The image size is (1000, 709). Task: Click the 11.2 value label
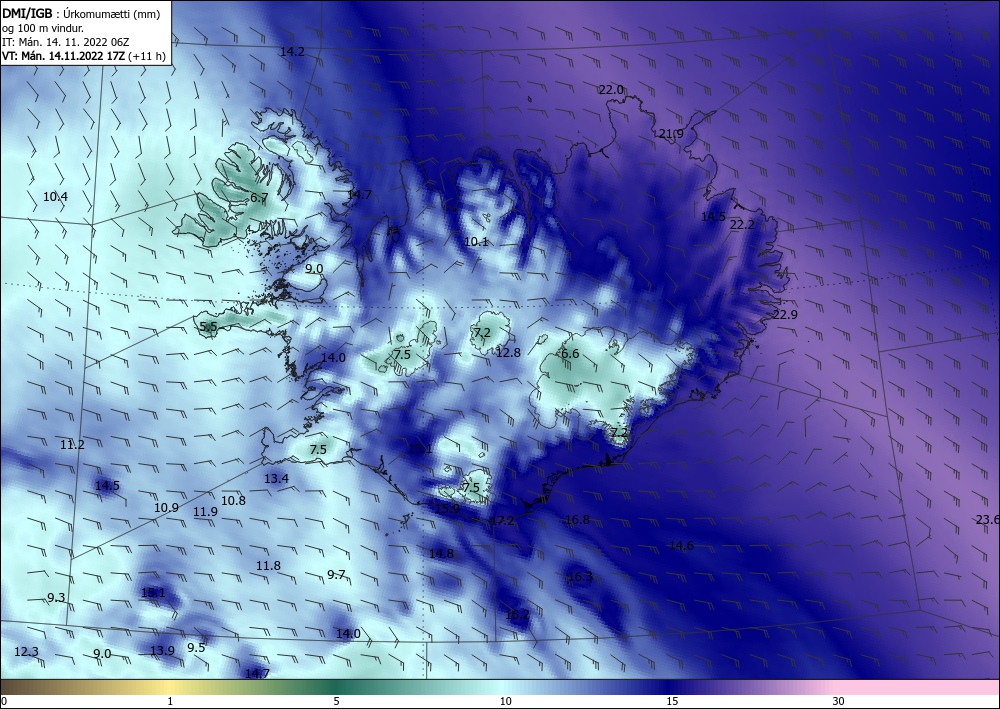pos(72,444)
